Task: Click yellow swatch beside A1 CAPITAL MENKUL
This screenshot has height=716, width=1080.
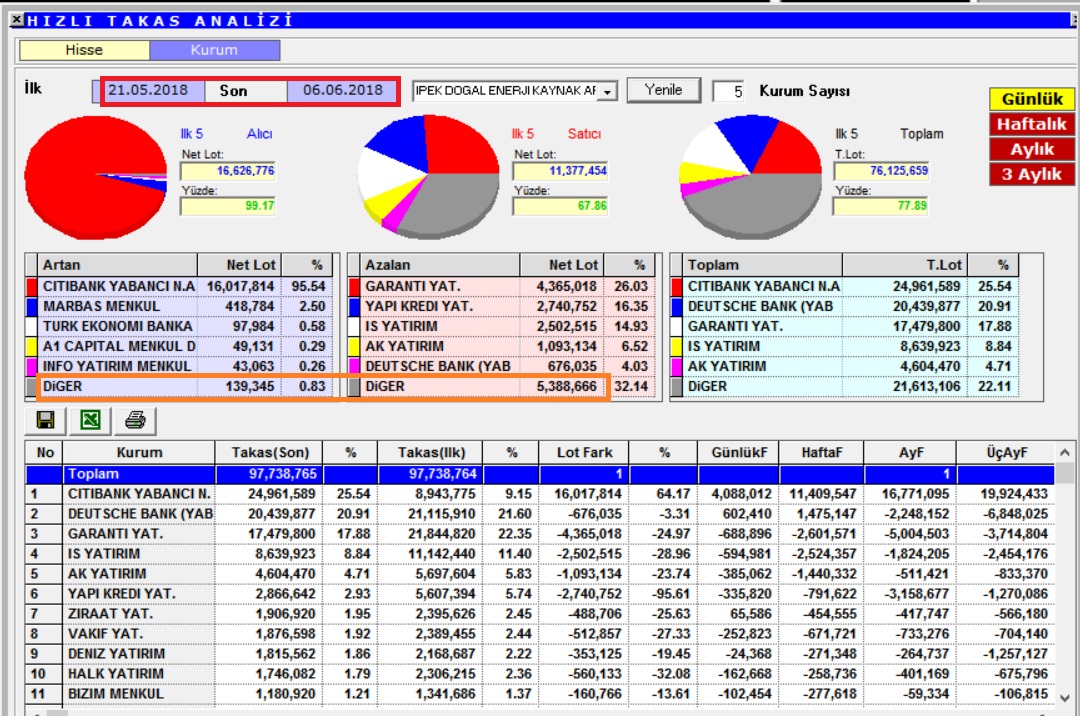Action: point(31,346)
